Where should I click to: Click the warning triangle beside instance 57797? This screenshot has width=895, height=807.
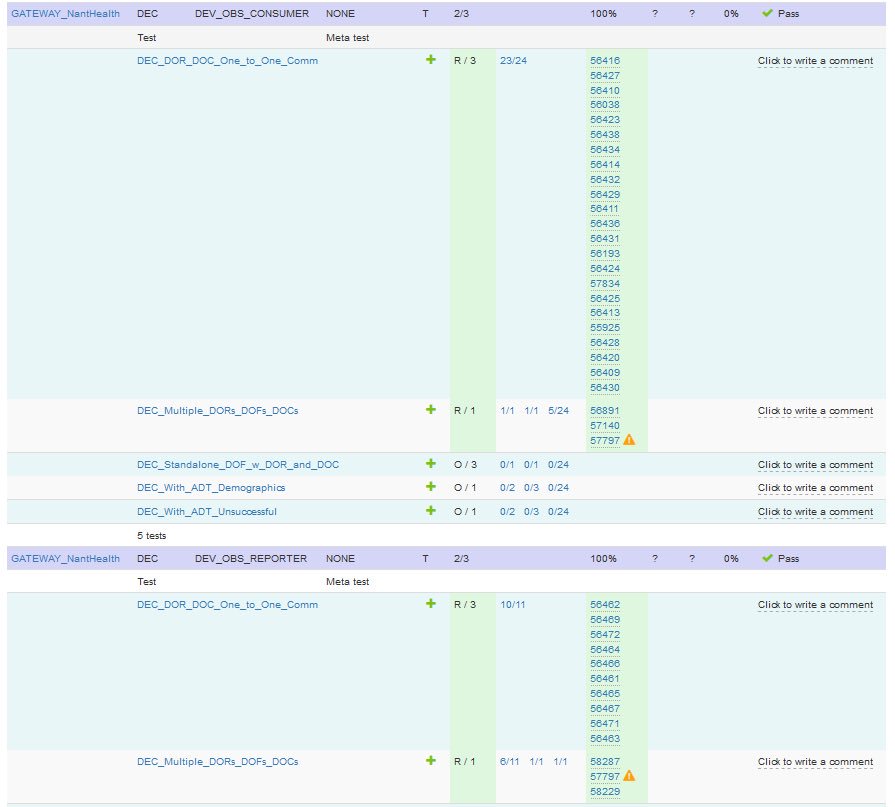(x=628, y=438)
